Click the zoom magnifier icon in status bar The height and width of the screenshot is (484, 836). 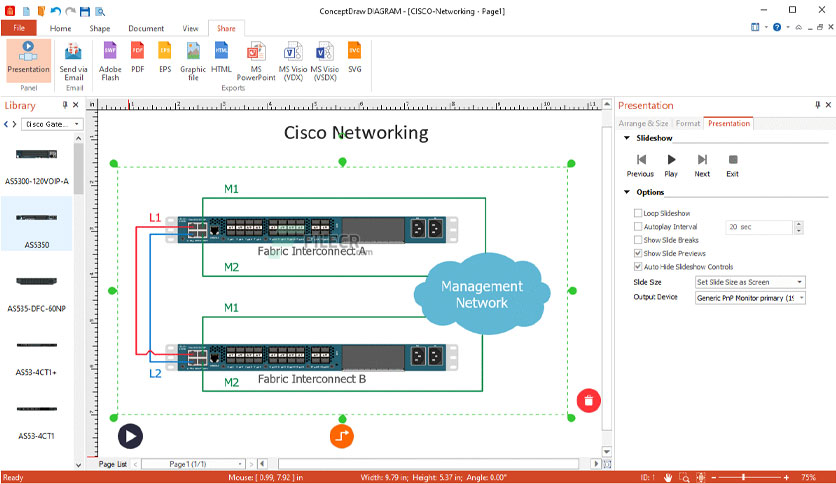click(x=685, y=478)
